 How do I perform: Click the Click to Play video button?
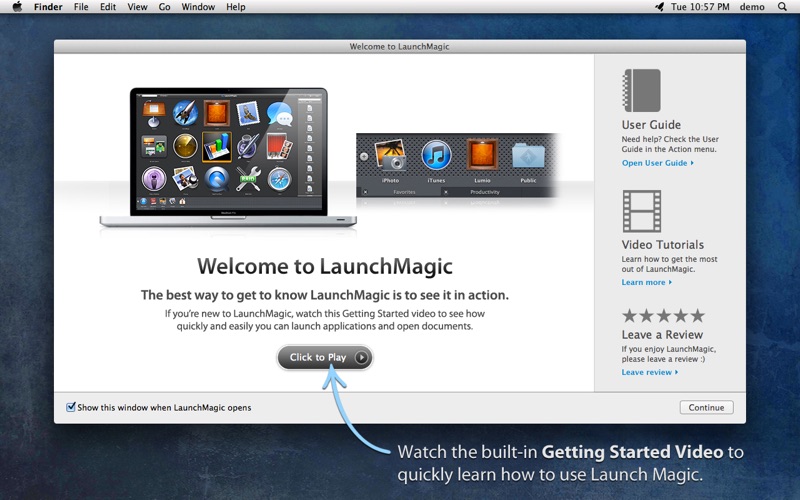325,358
